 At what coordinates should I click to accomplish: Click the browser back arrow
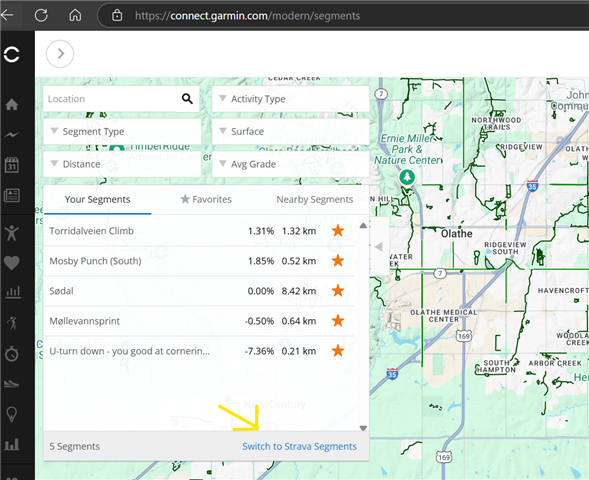pos(8,15)
